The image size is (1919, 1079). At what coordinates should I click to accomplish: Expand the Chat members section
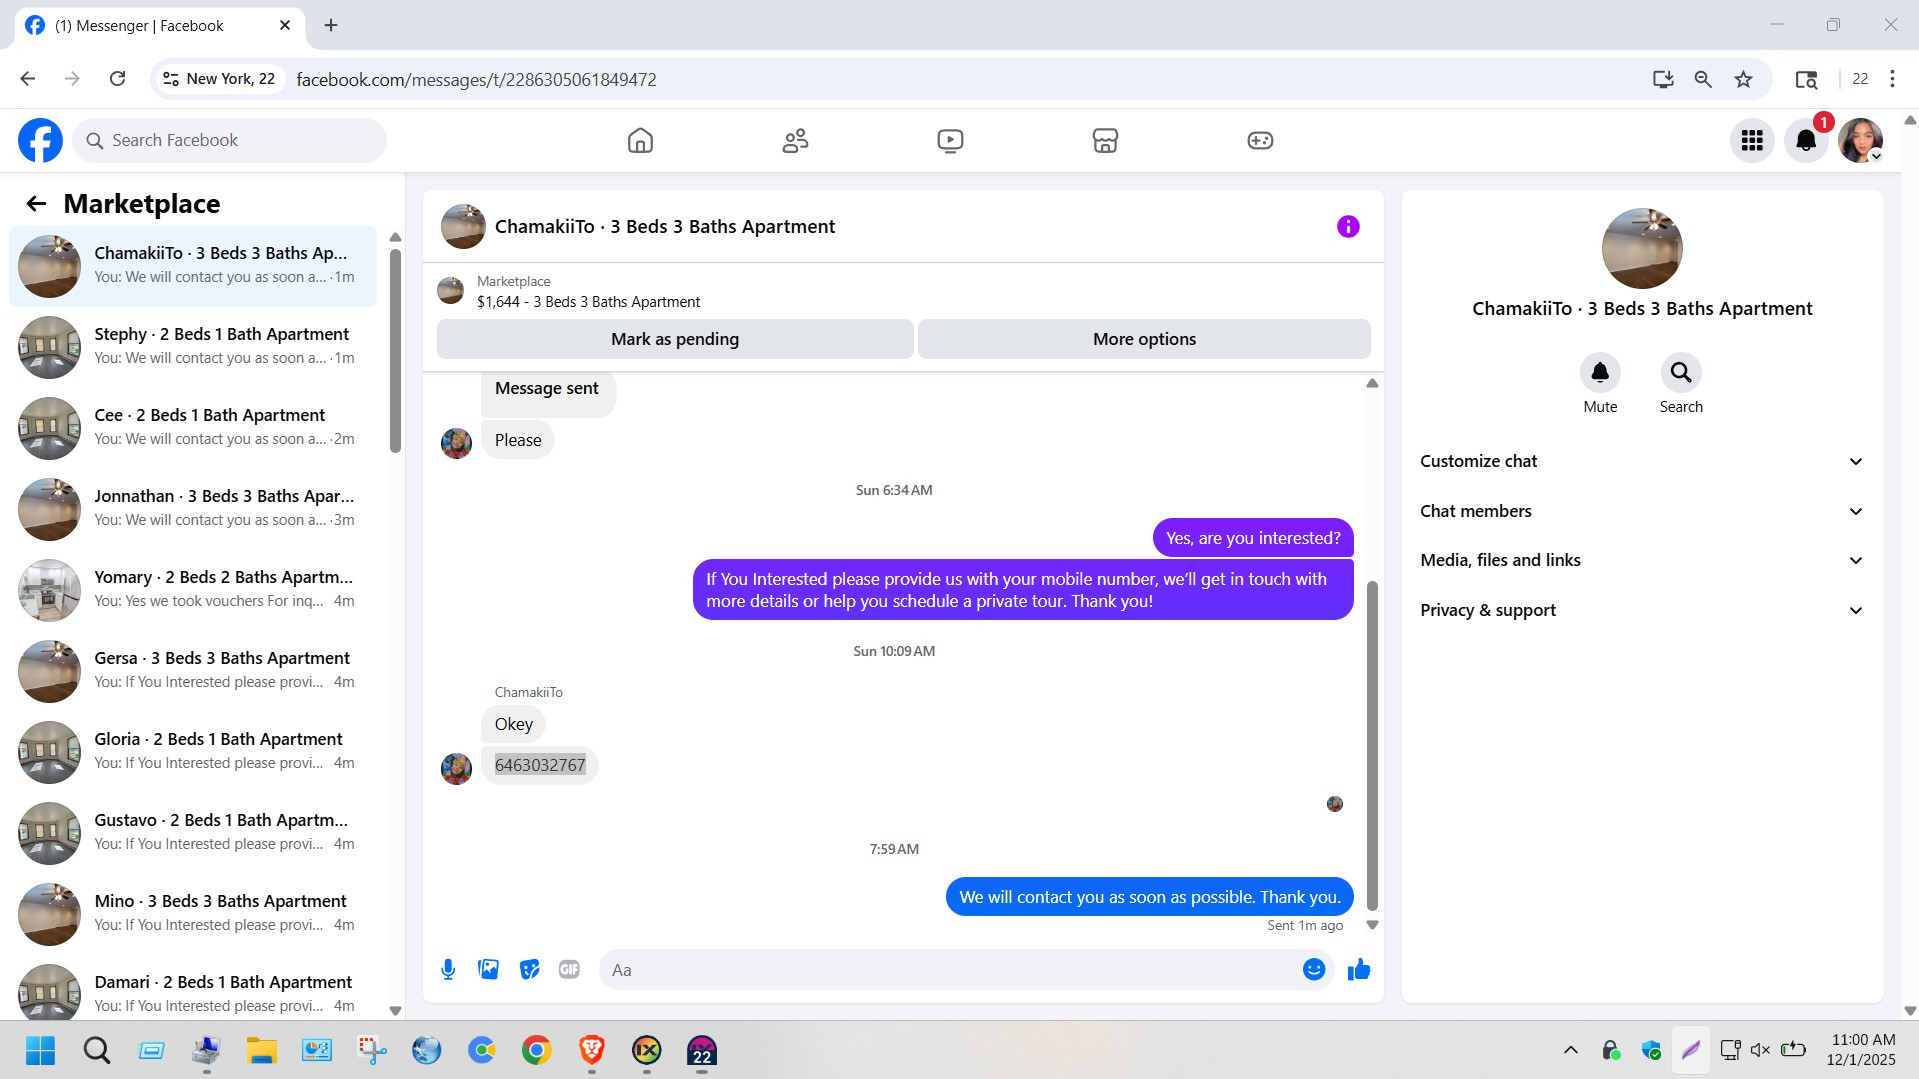tap(1642, 512)
